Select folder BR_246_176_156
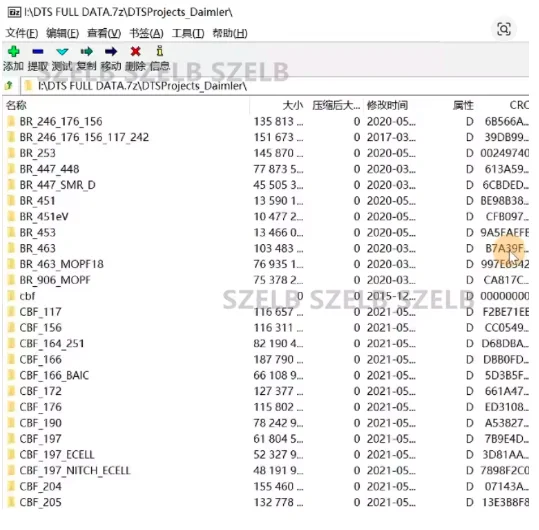Screen dimensions: 539x530 click(61, 121)
